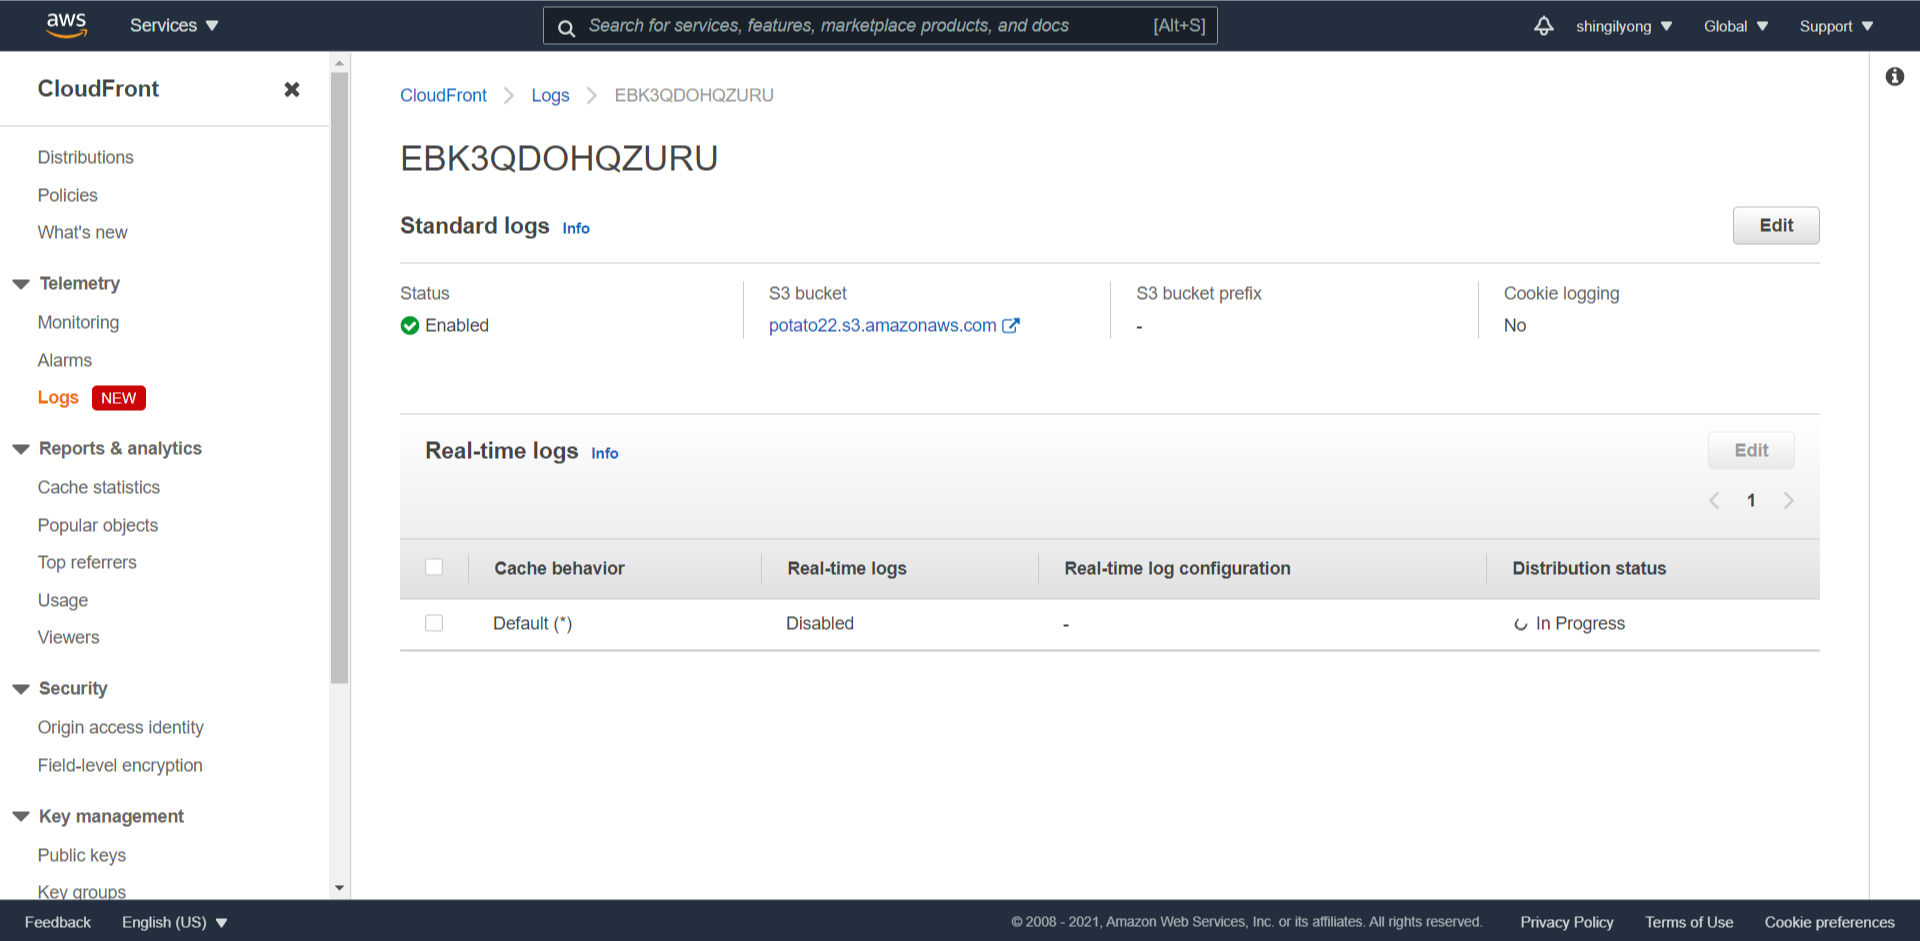Open the Global region dropdown

(1736, 26)
